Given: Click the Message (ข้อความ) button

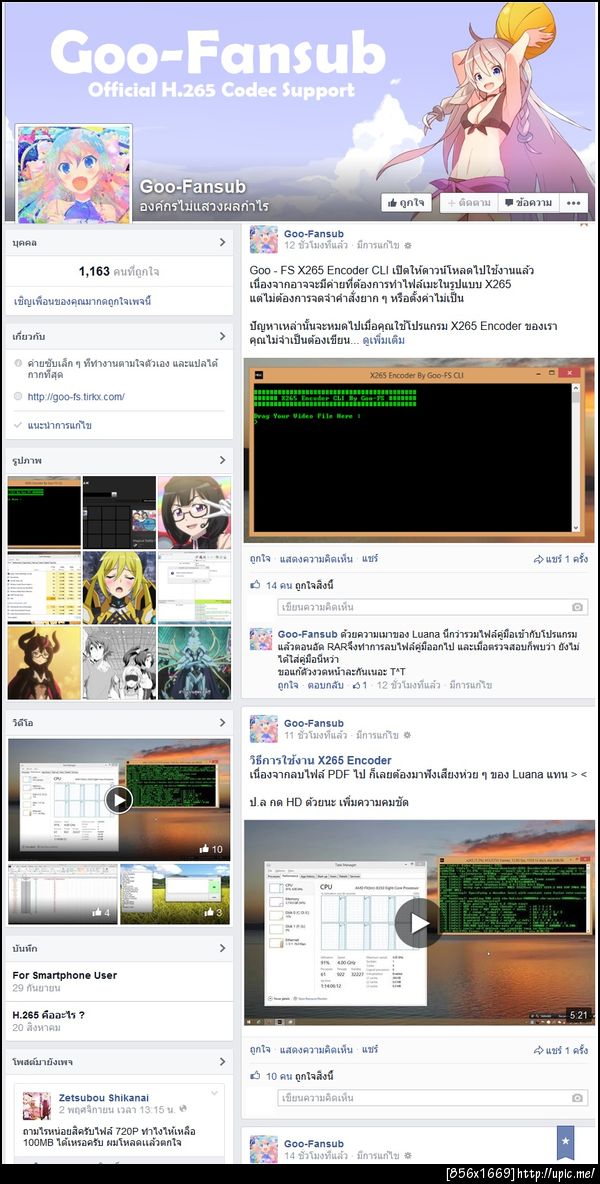Looking at the screenshot, I should [528, 202].
